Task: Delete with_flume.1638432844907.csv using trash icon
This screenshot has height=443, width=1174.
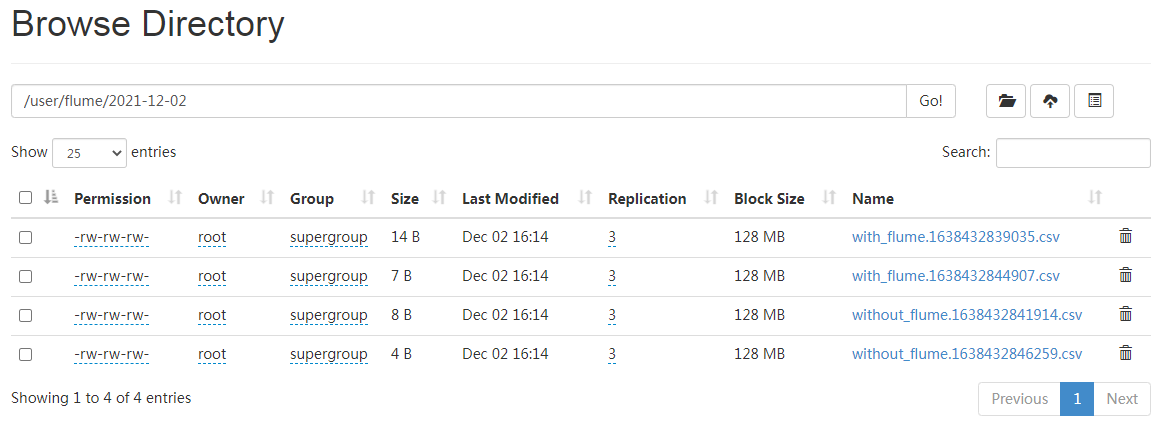Action: coord(1125,275)
